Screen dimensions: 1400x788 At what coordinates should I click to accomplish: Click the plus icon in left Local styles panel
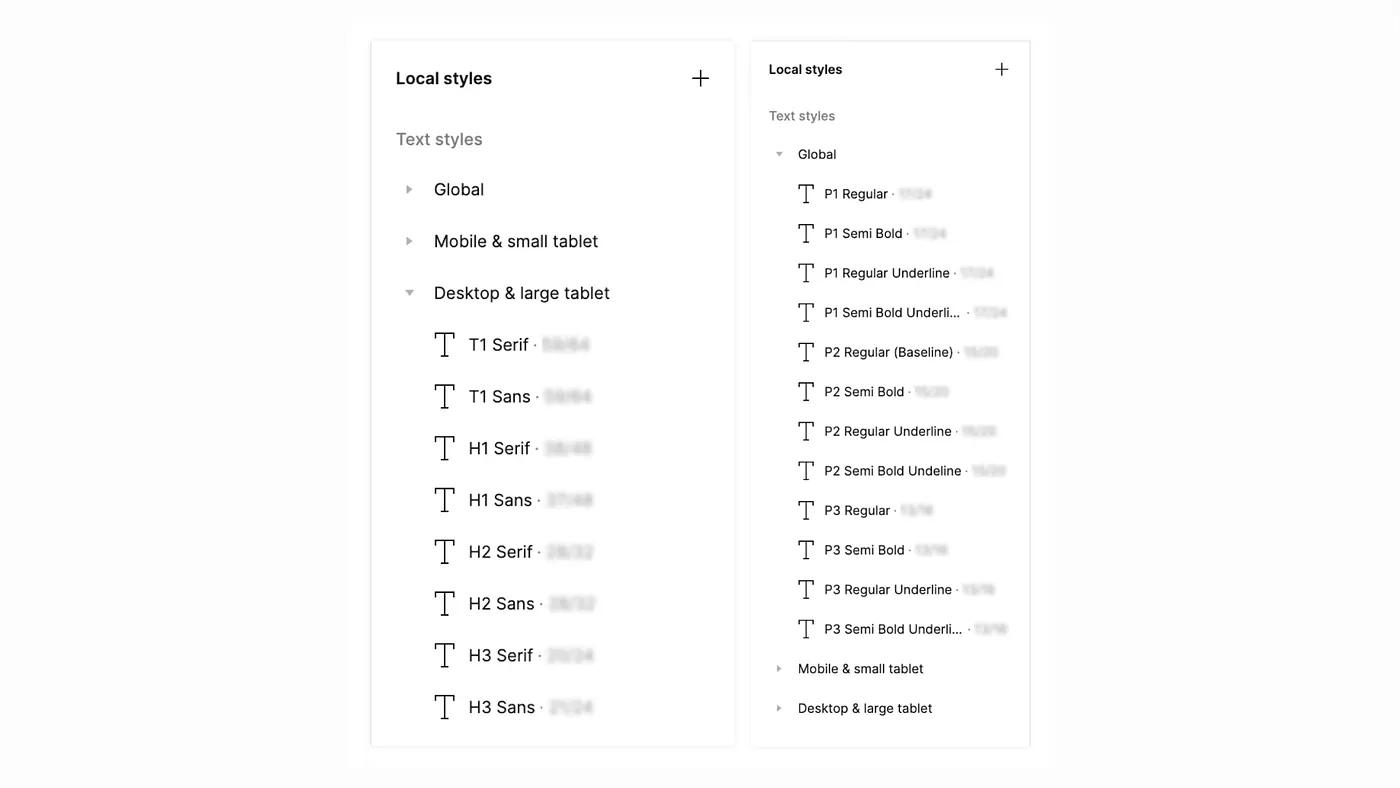click(700, 78)
